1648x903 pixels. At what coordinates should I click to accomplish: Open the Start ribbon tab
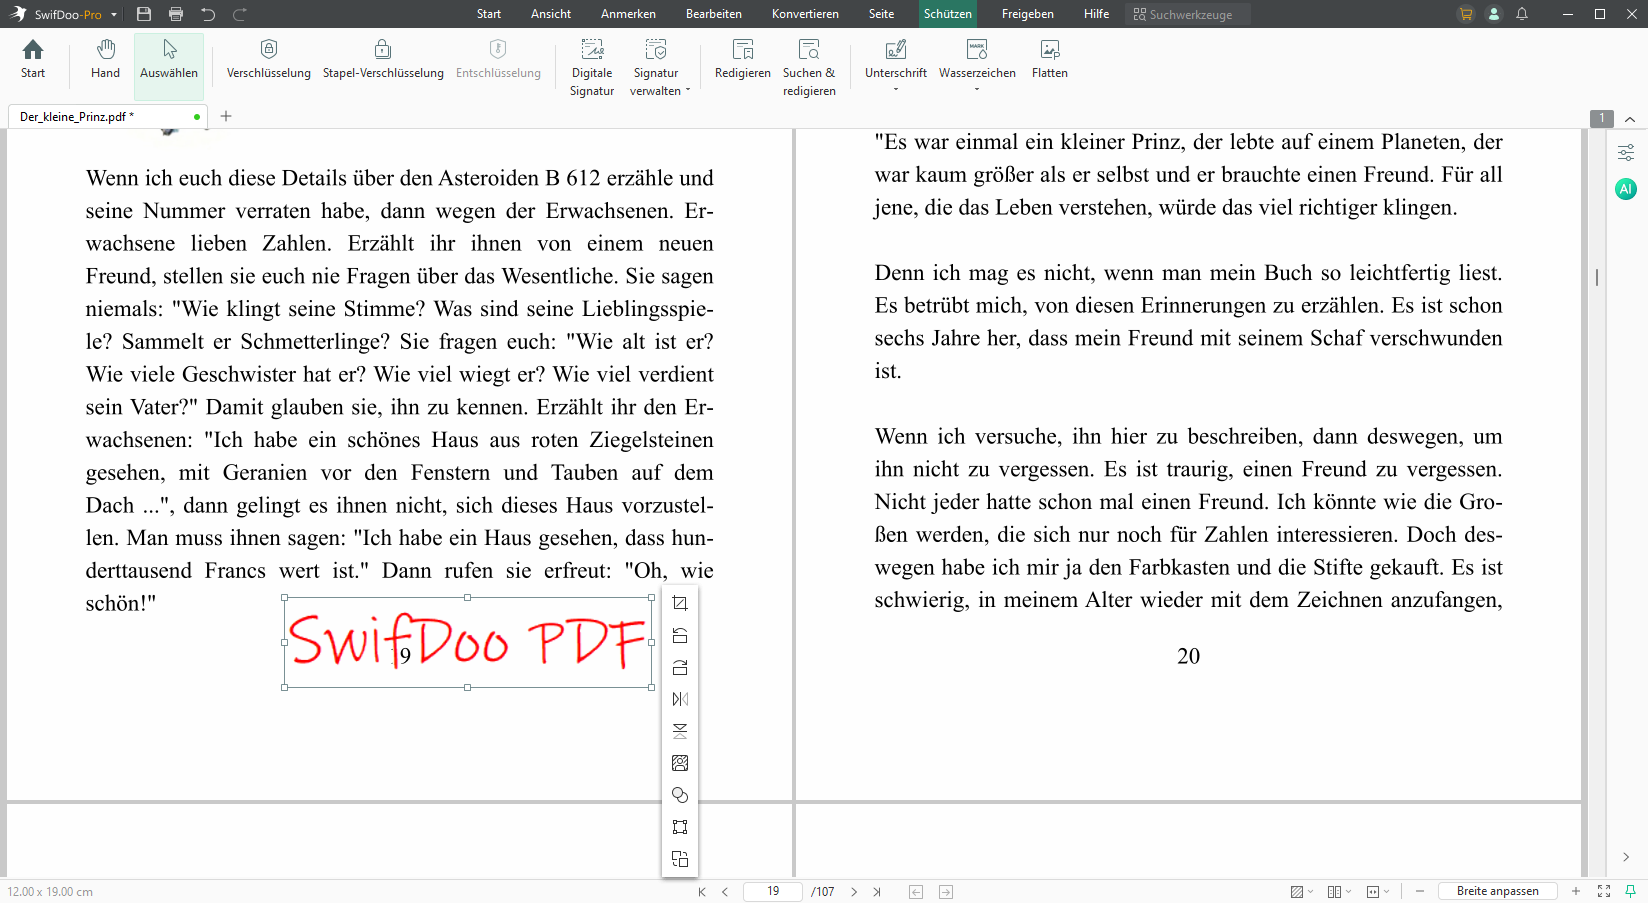click(489, 14)
